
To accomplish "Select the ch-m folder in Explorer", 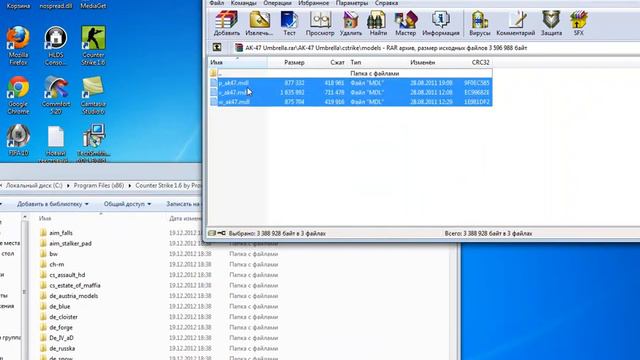I will pos(56,264).
